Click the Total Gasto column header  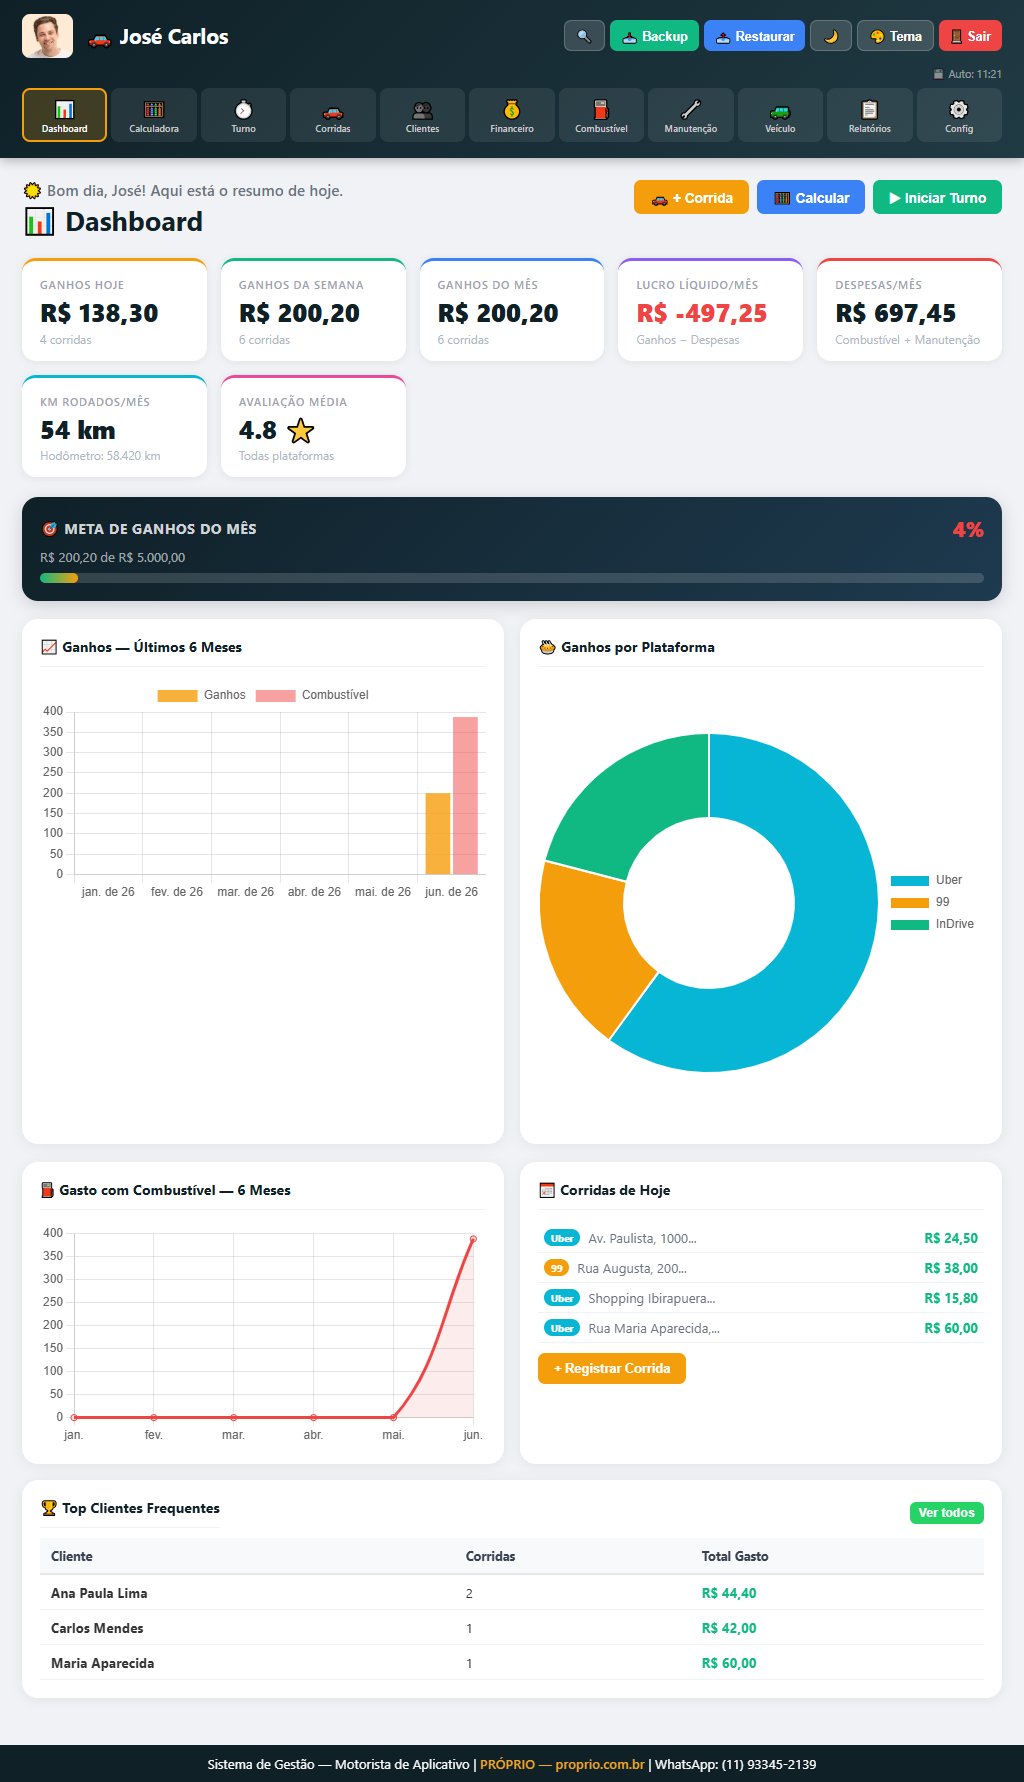(x=735, y=1556)
